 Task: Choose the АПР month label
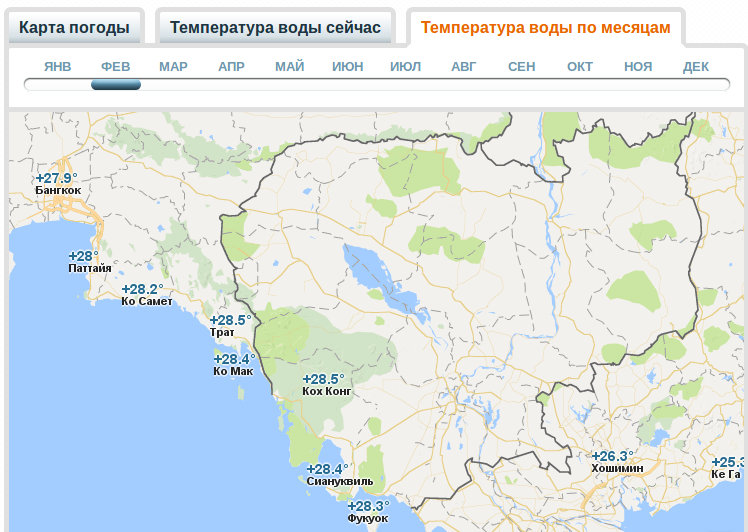[x=231, y=67]
